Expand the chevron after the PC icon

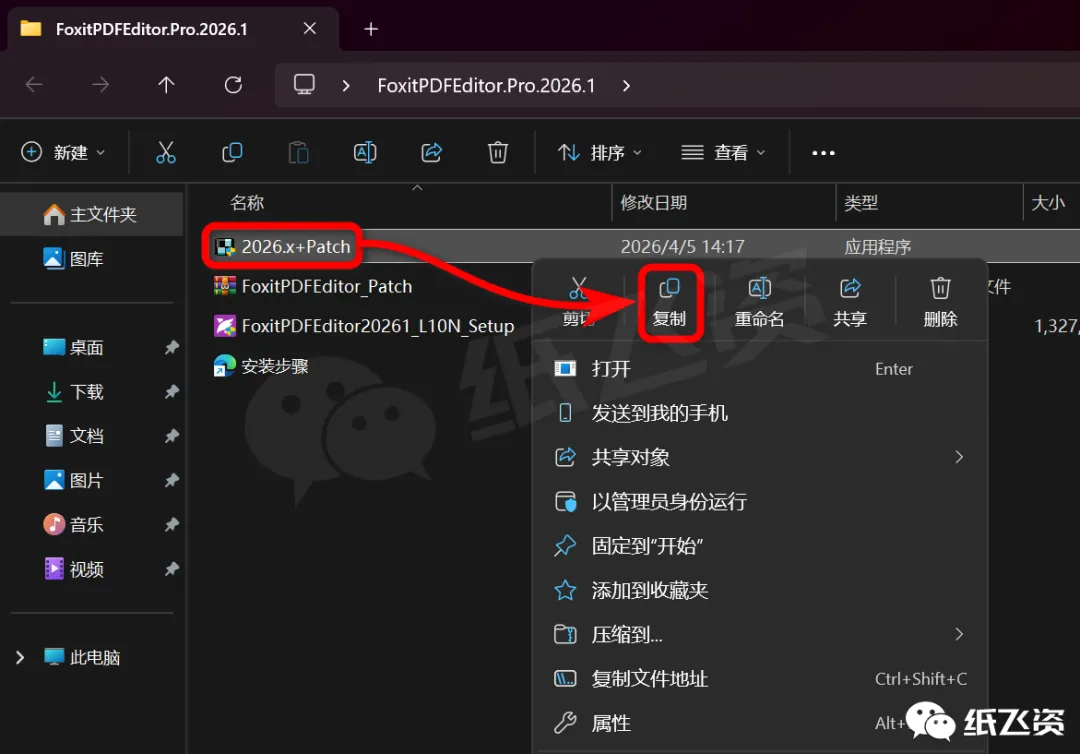click(346, 85)
